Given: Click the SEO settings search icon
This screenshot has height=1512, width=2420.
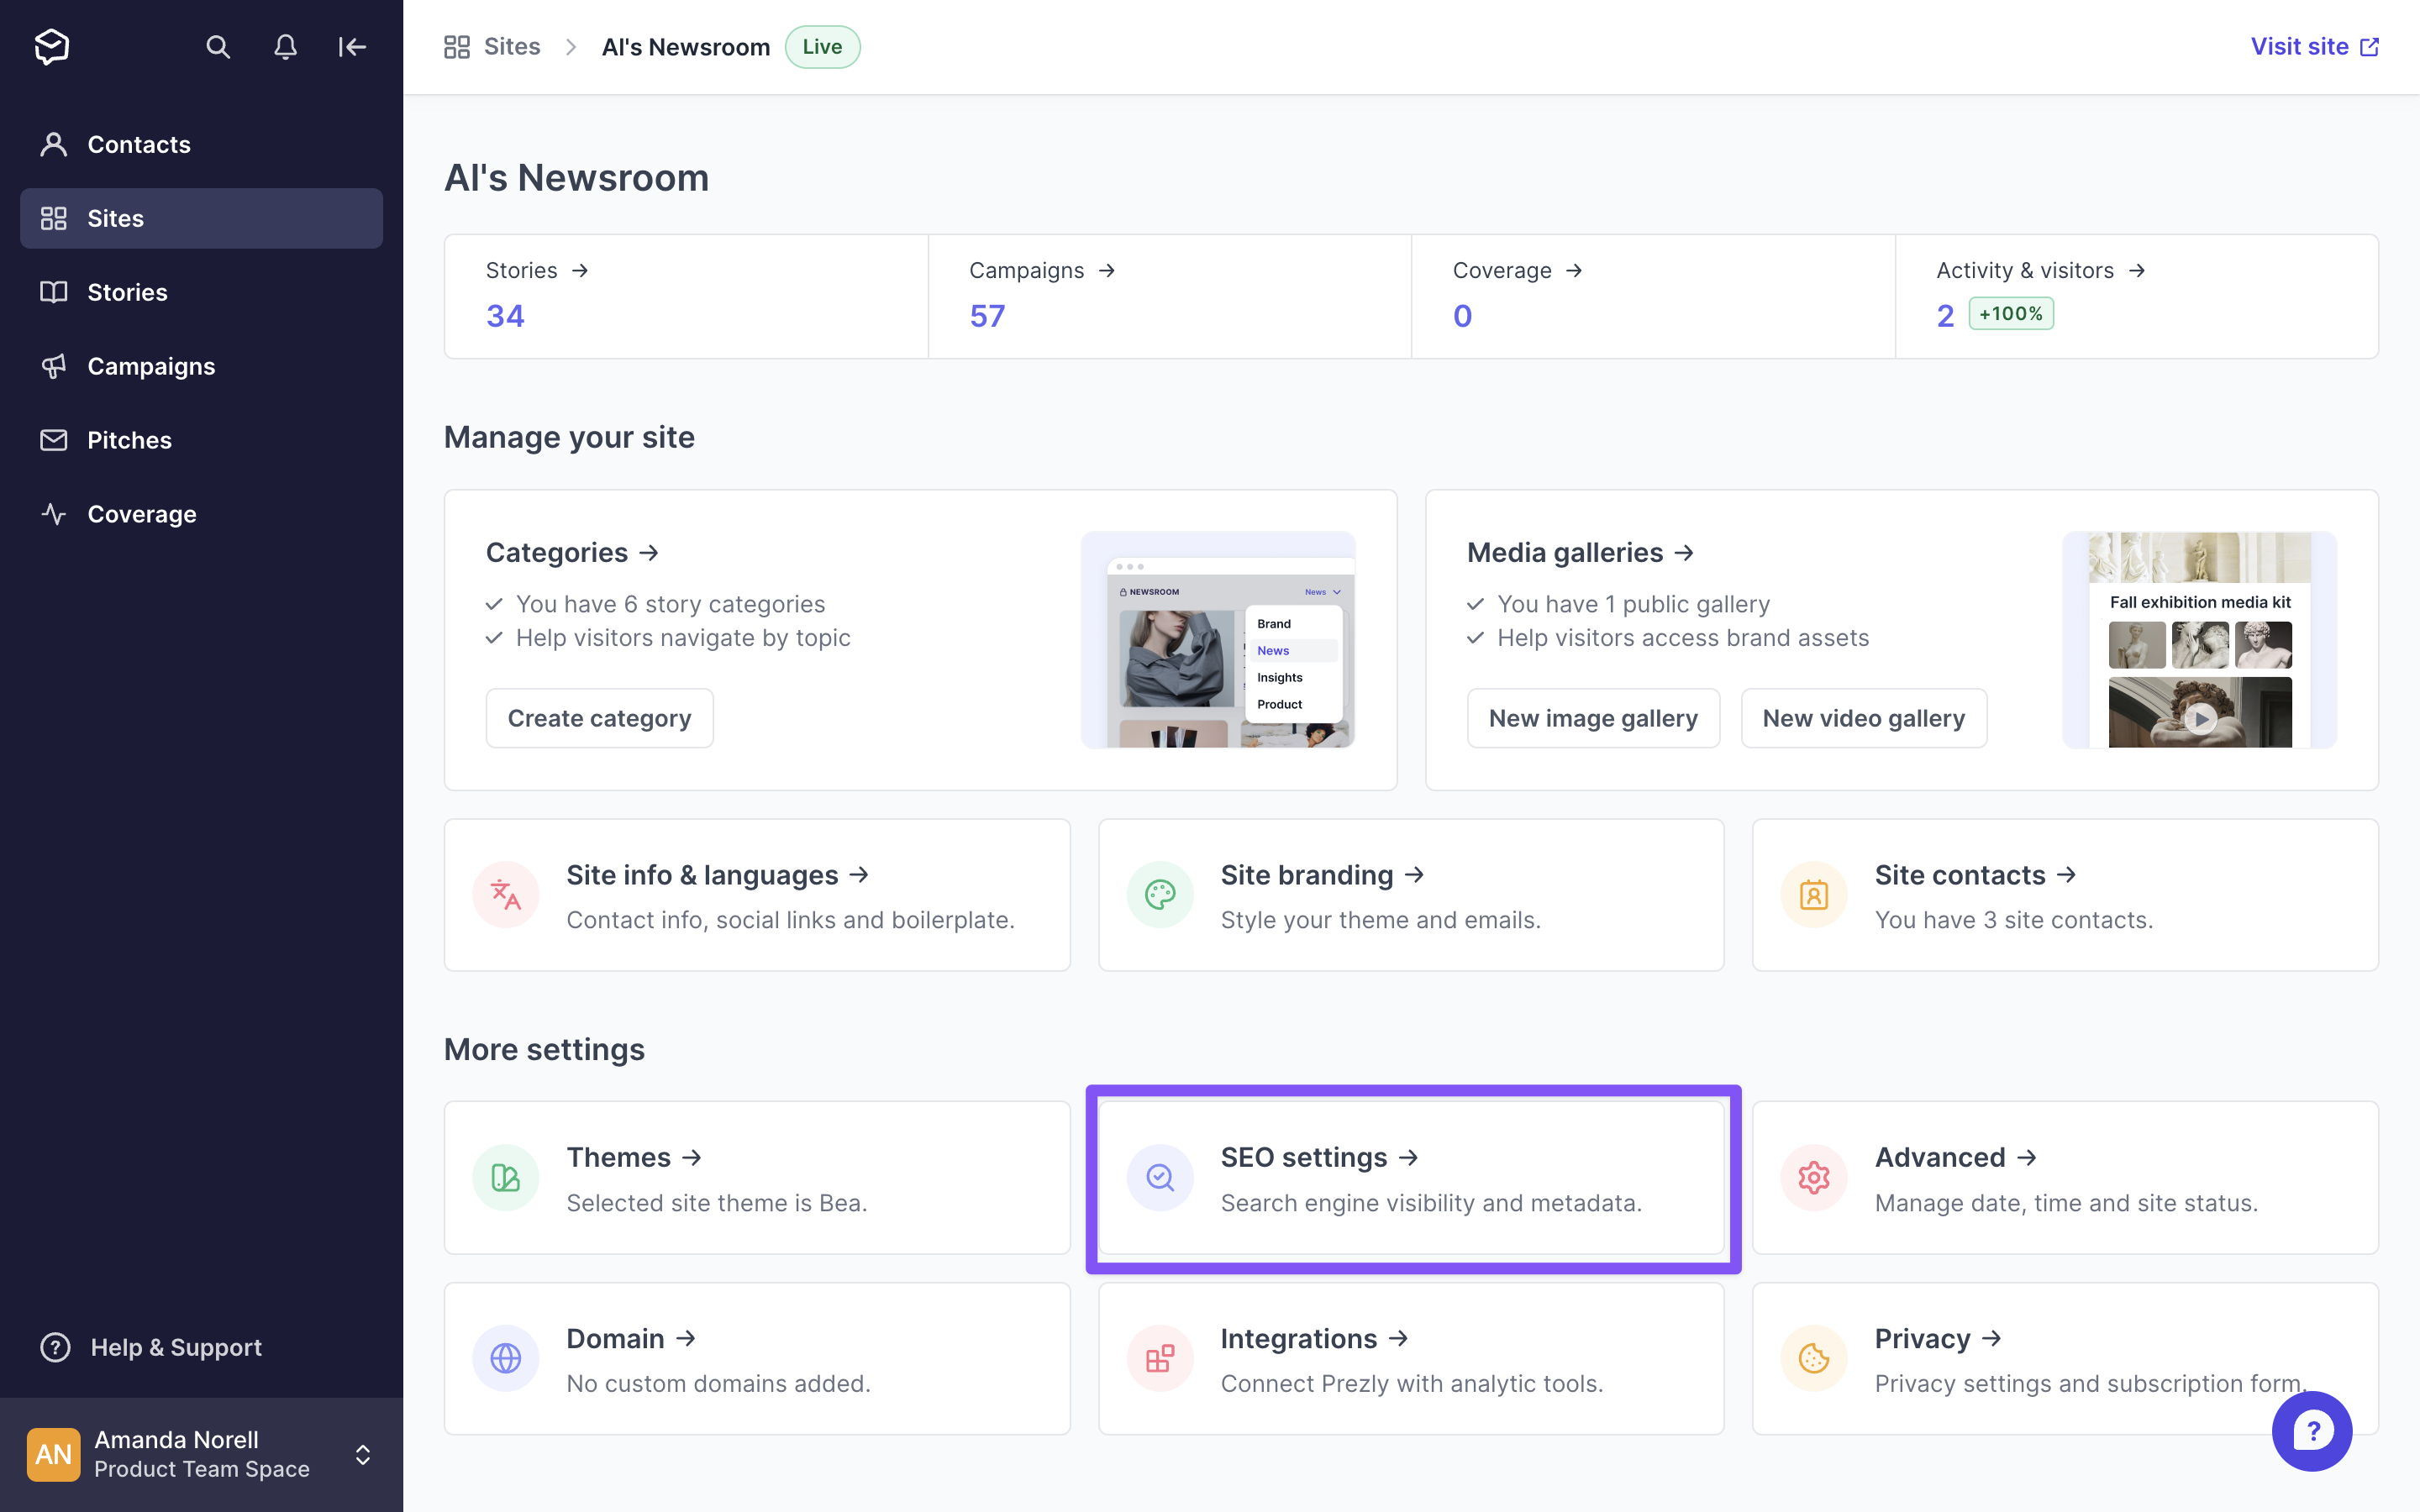Looking at the screenshot, I should click(1160, 1177).
